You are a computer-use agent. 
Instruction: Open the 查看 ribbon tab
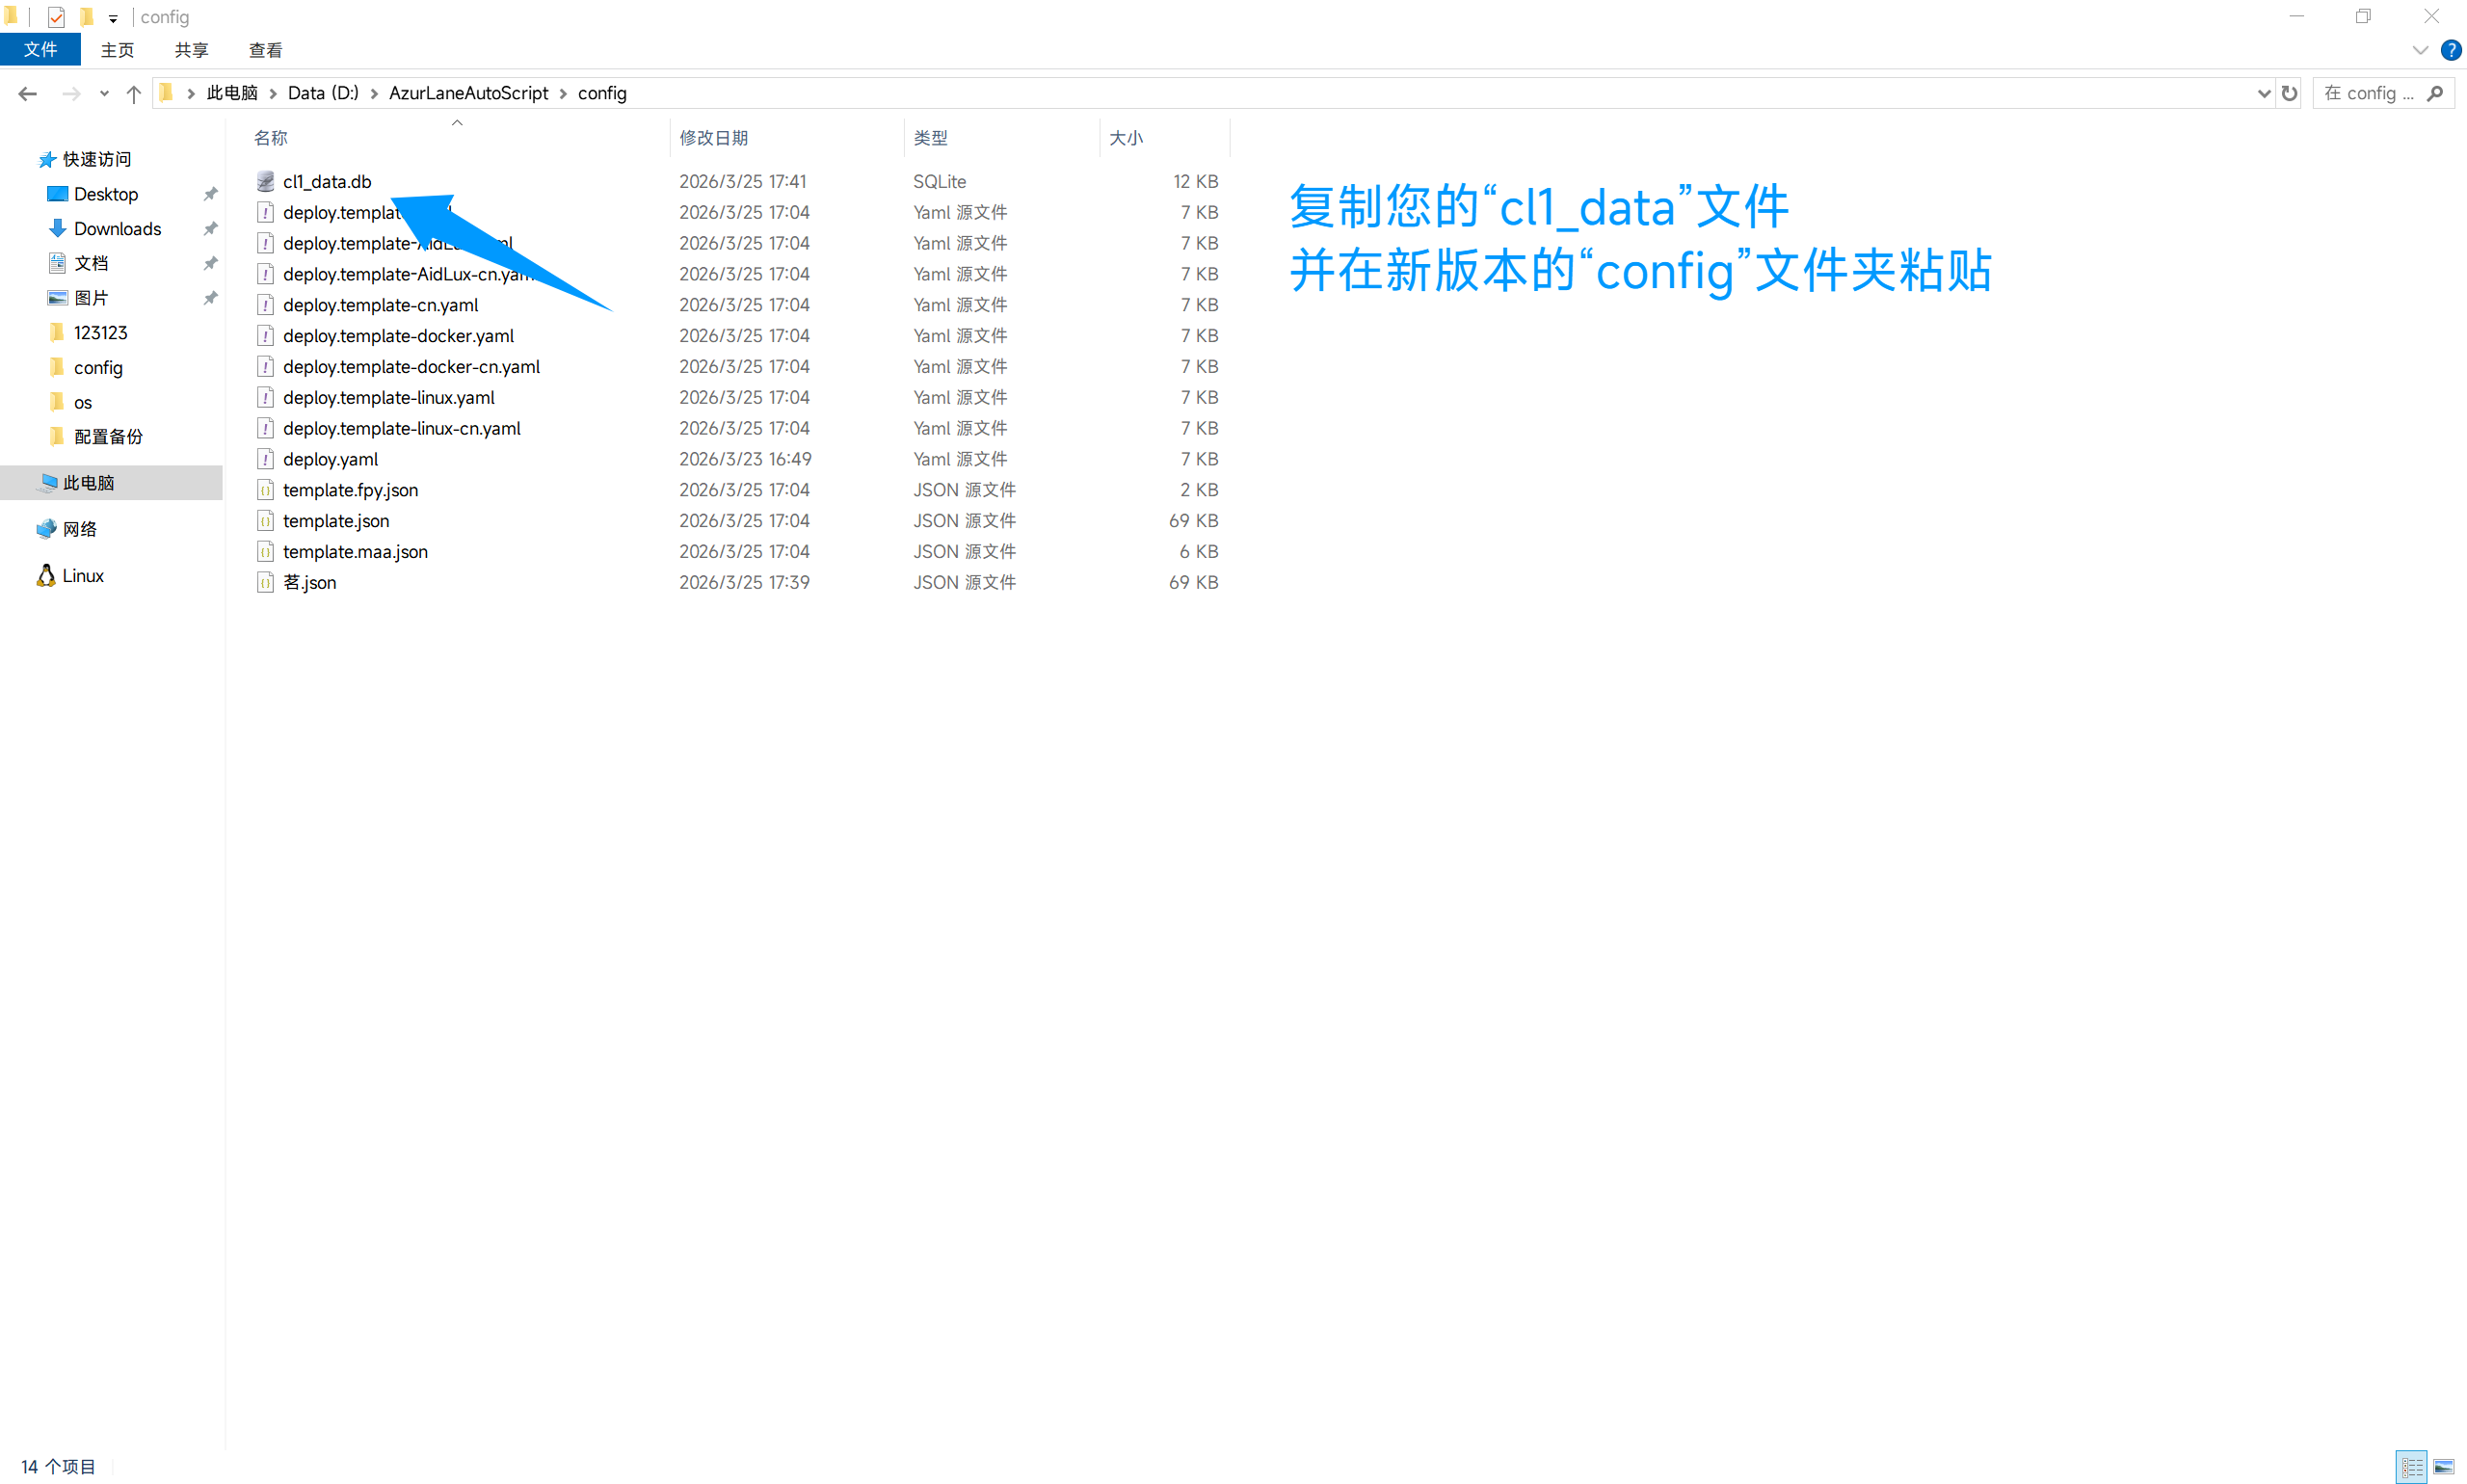(x=265, y=50)
